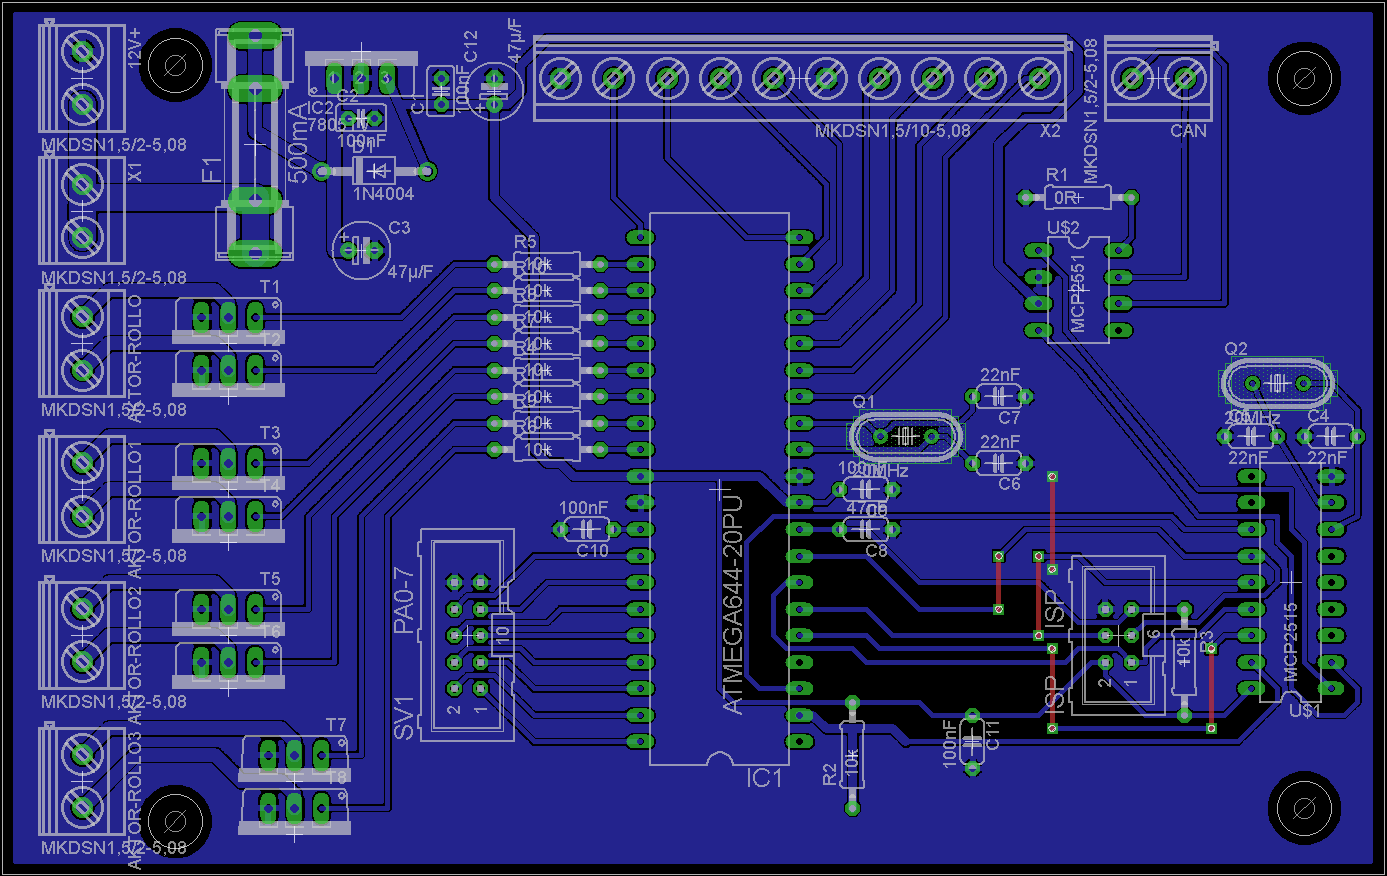Image resolution: width=1387 pixels, height=876 pixels.
Task: Click the 1N4004 diode symbol
Action: 374,171
